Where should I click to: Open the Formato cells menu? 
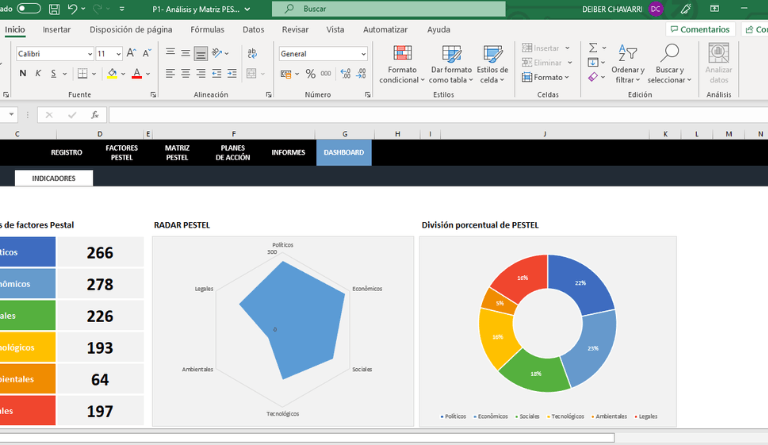546,77
